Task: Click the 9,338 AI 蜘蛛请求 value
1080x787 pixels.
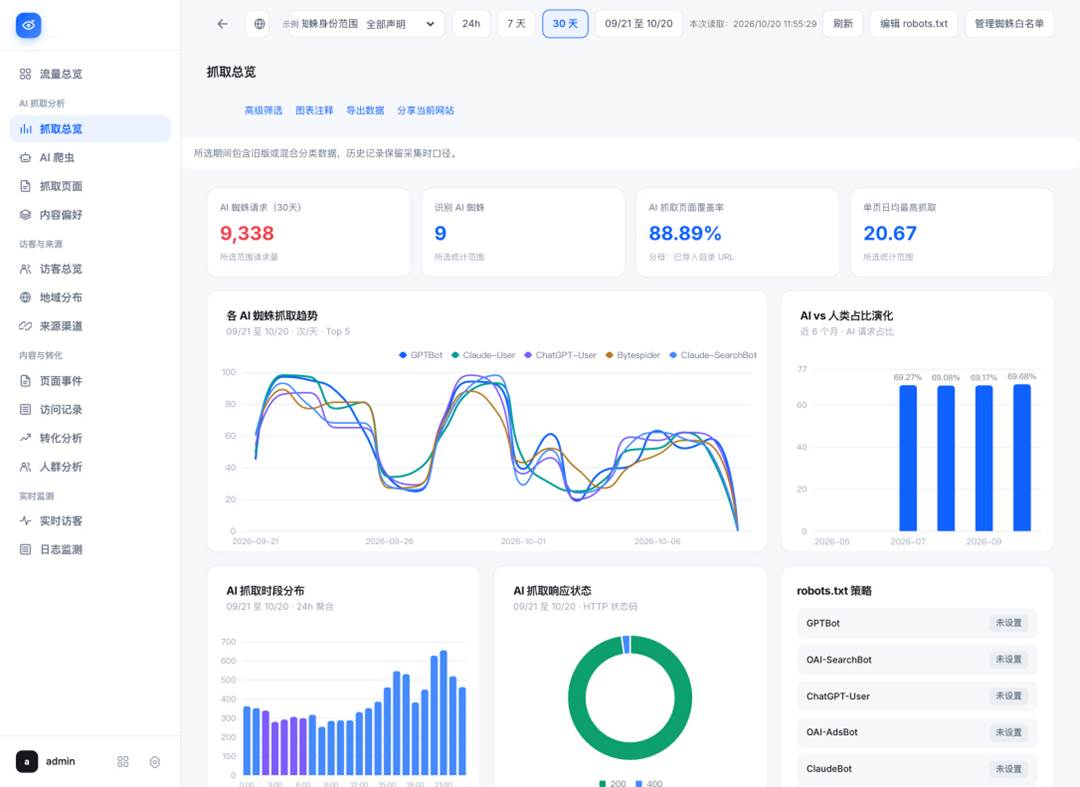Action: 247,234
